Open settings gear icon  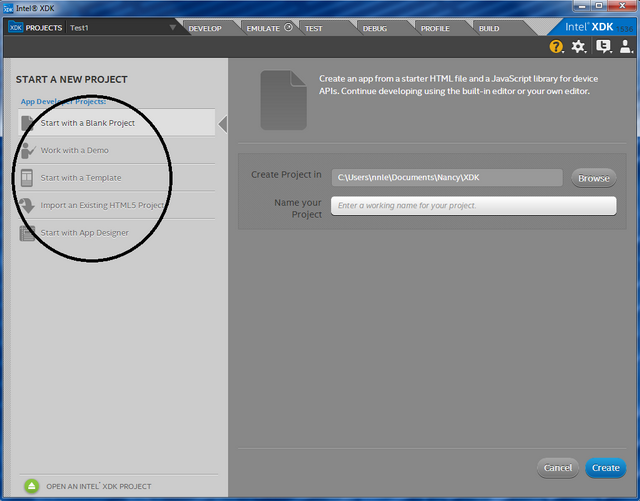578,47
